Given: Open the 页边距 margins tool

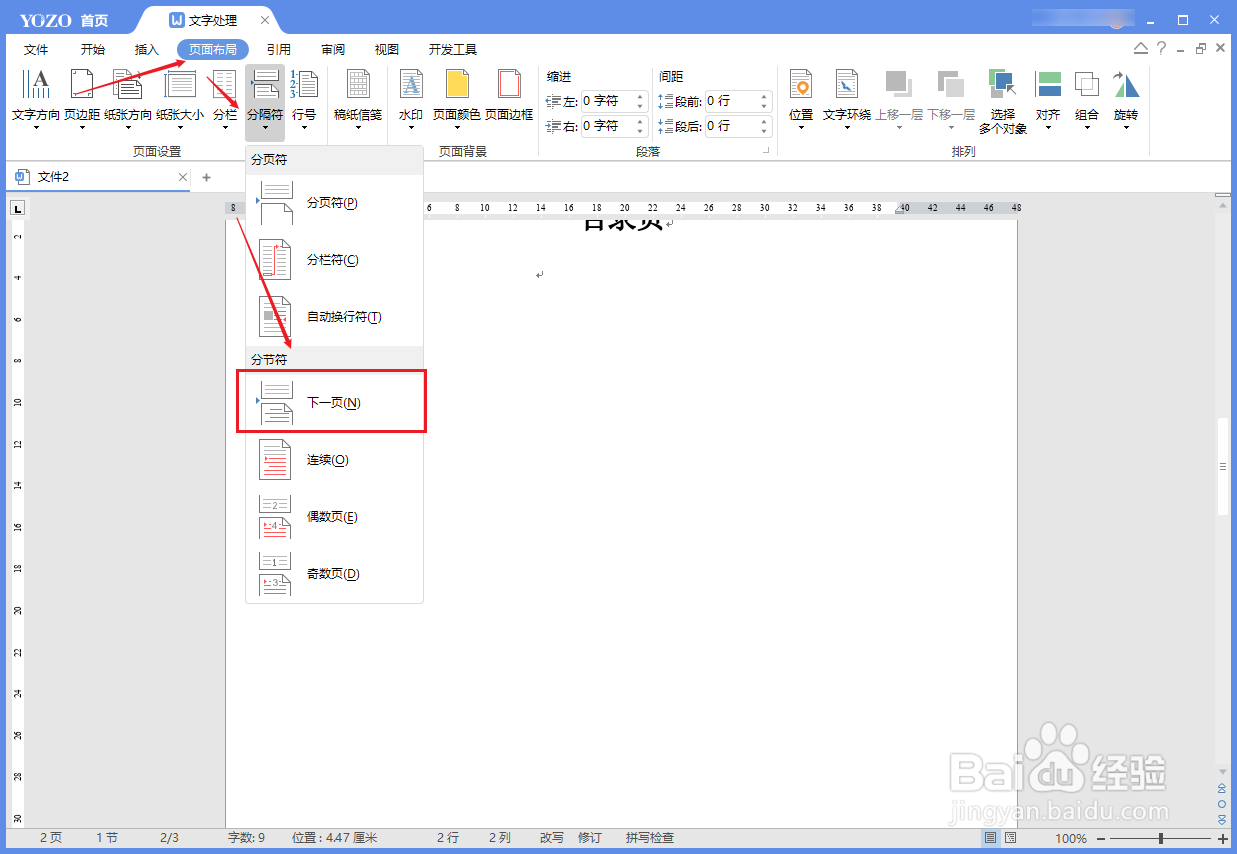Looking at the screenshot, I should 82,100.
